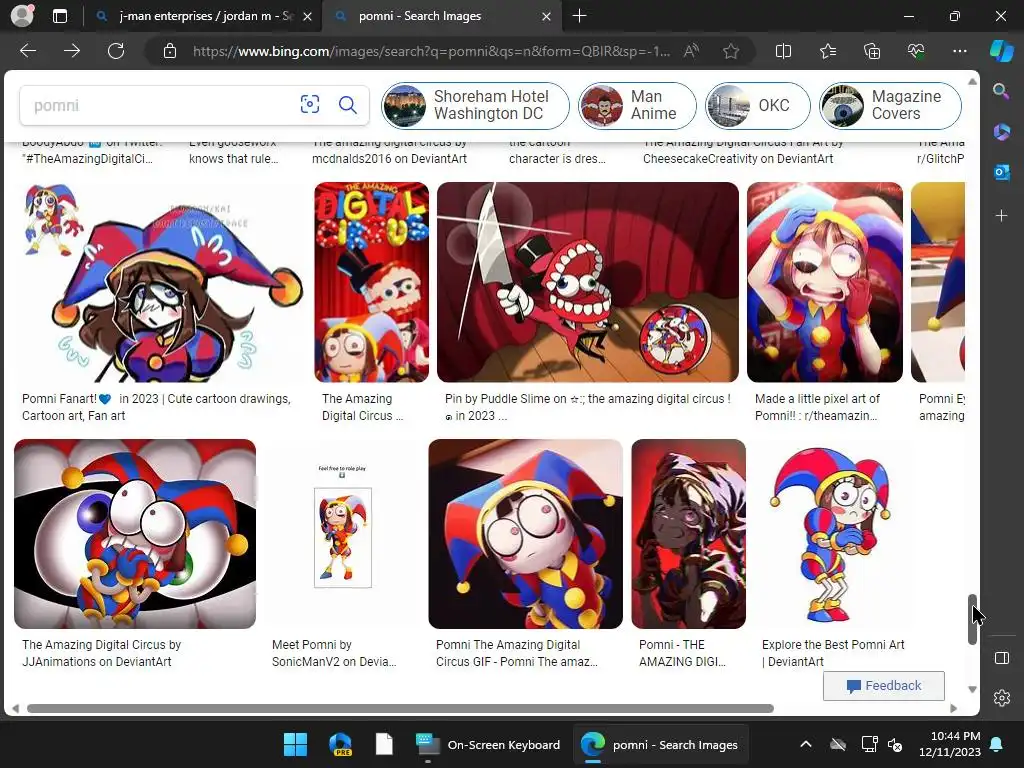
Task: Click 'Meet Pomni by SonicManV2' caption
Action: click(334, 653)
